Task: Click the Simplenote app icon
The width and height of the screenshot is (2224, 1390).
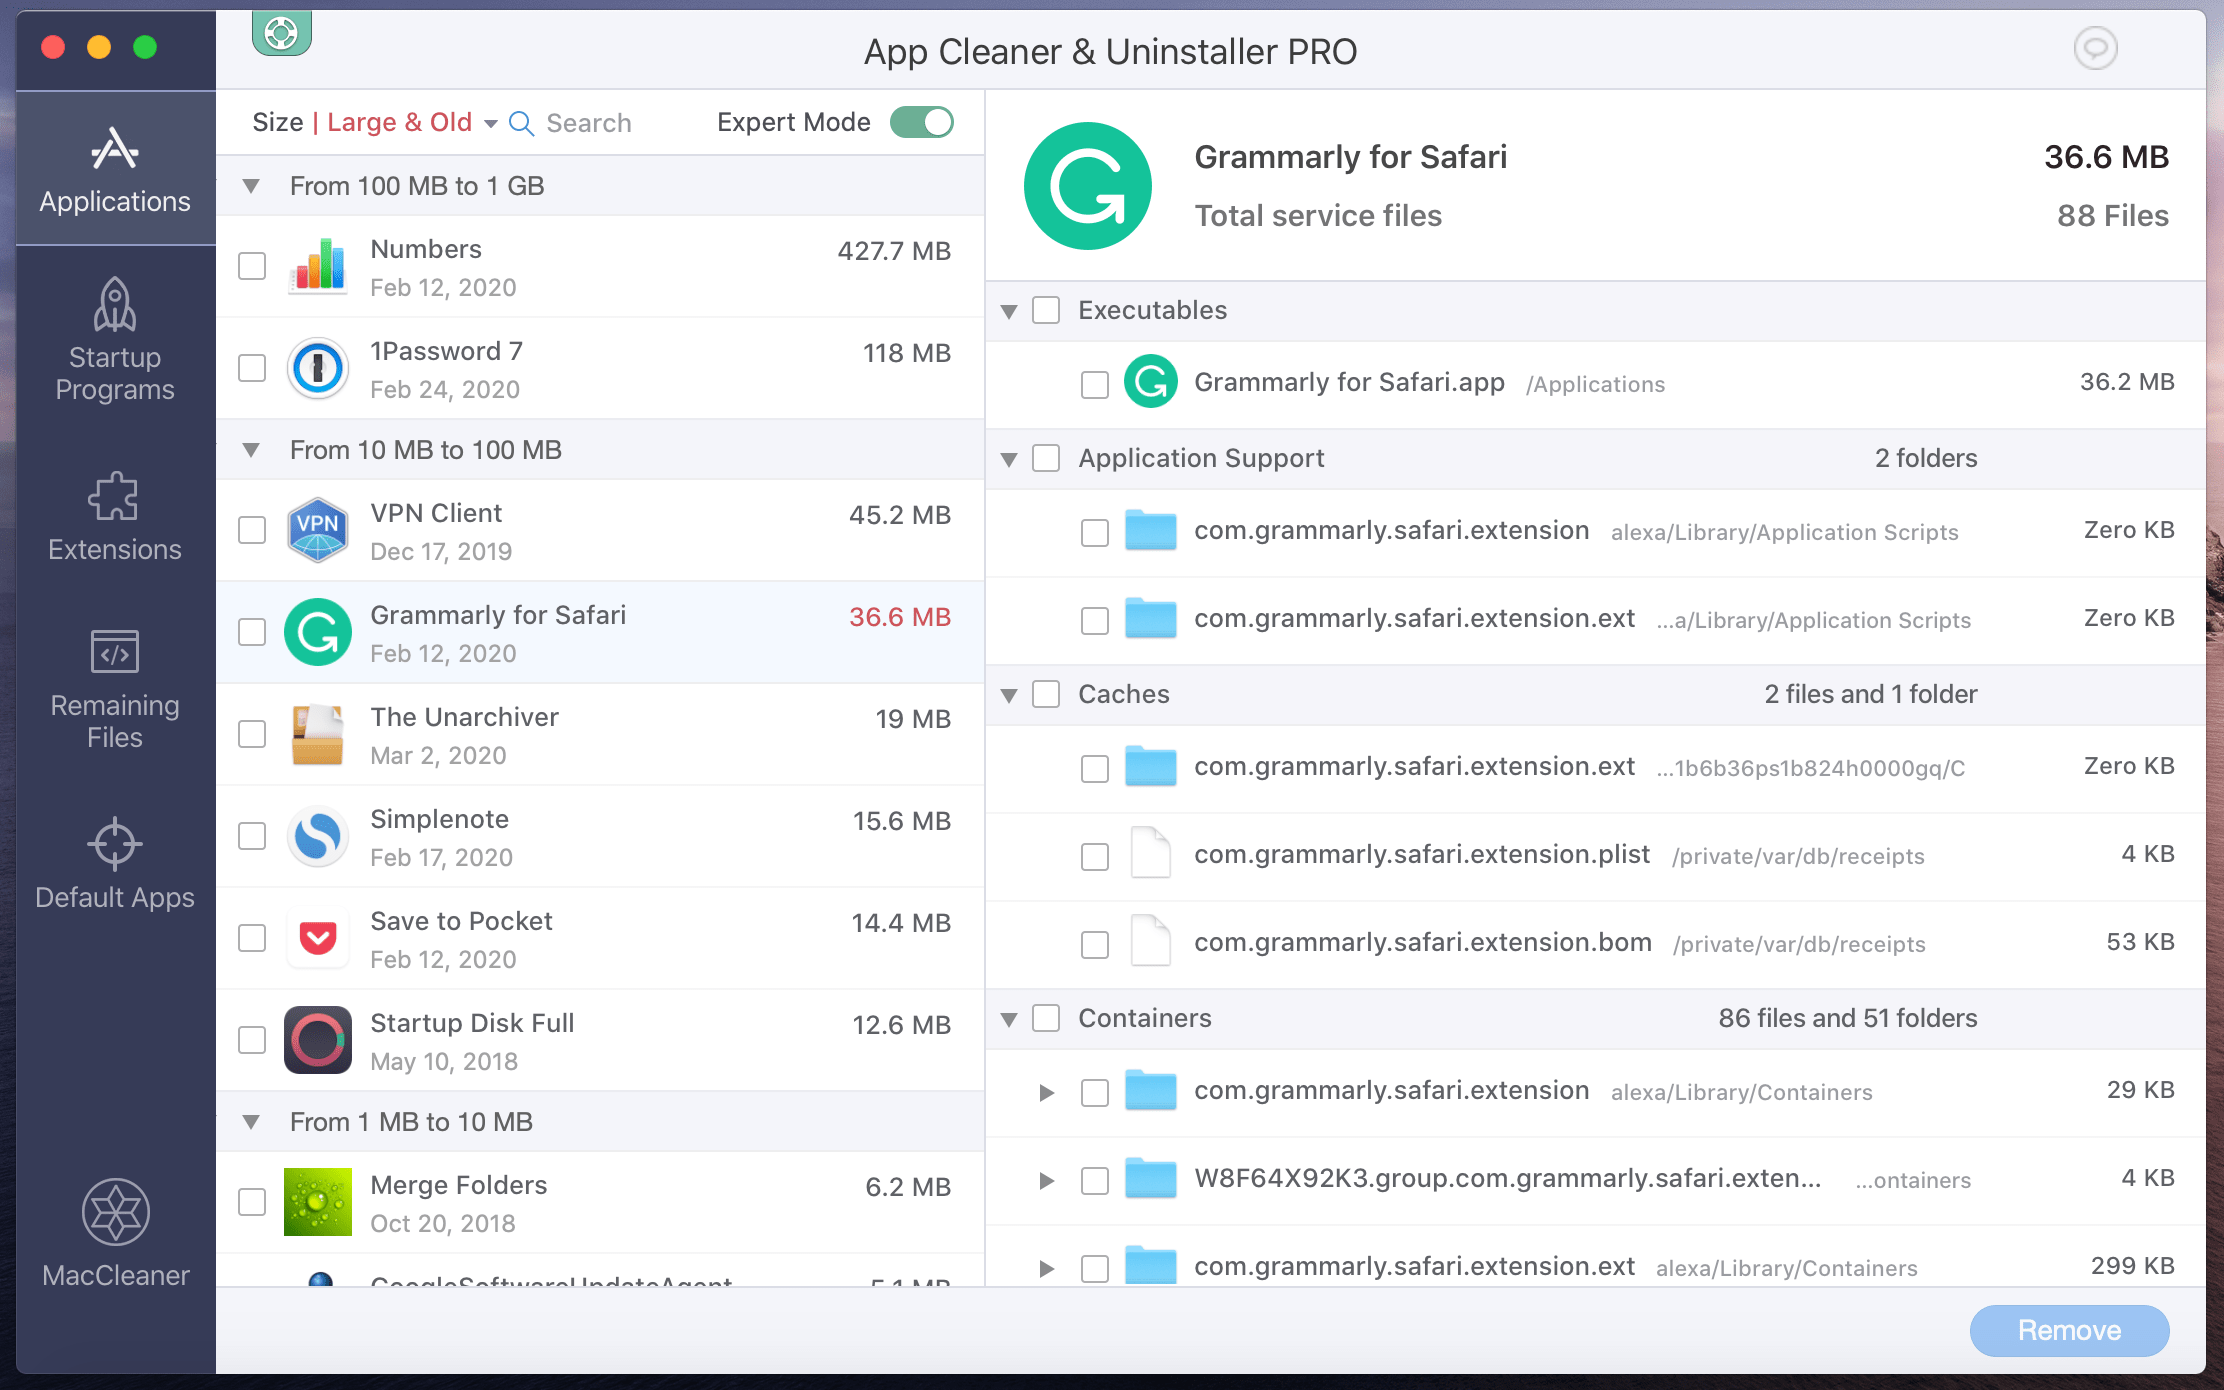Action: [x=318, y=836]
